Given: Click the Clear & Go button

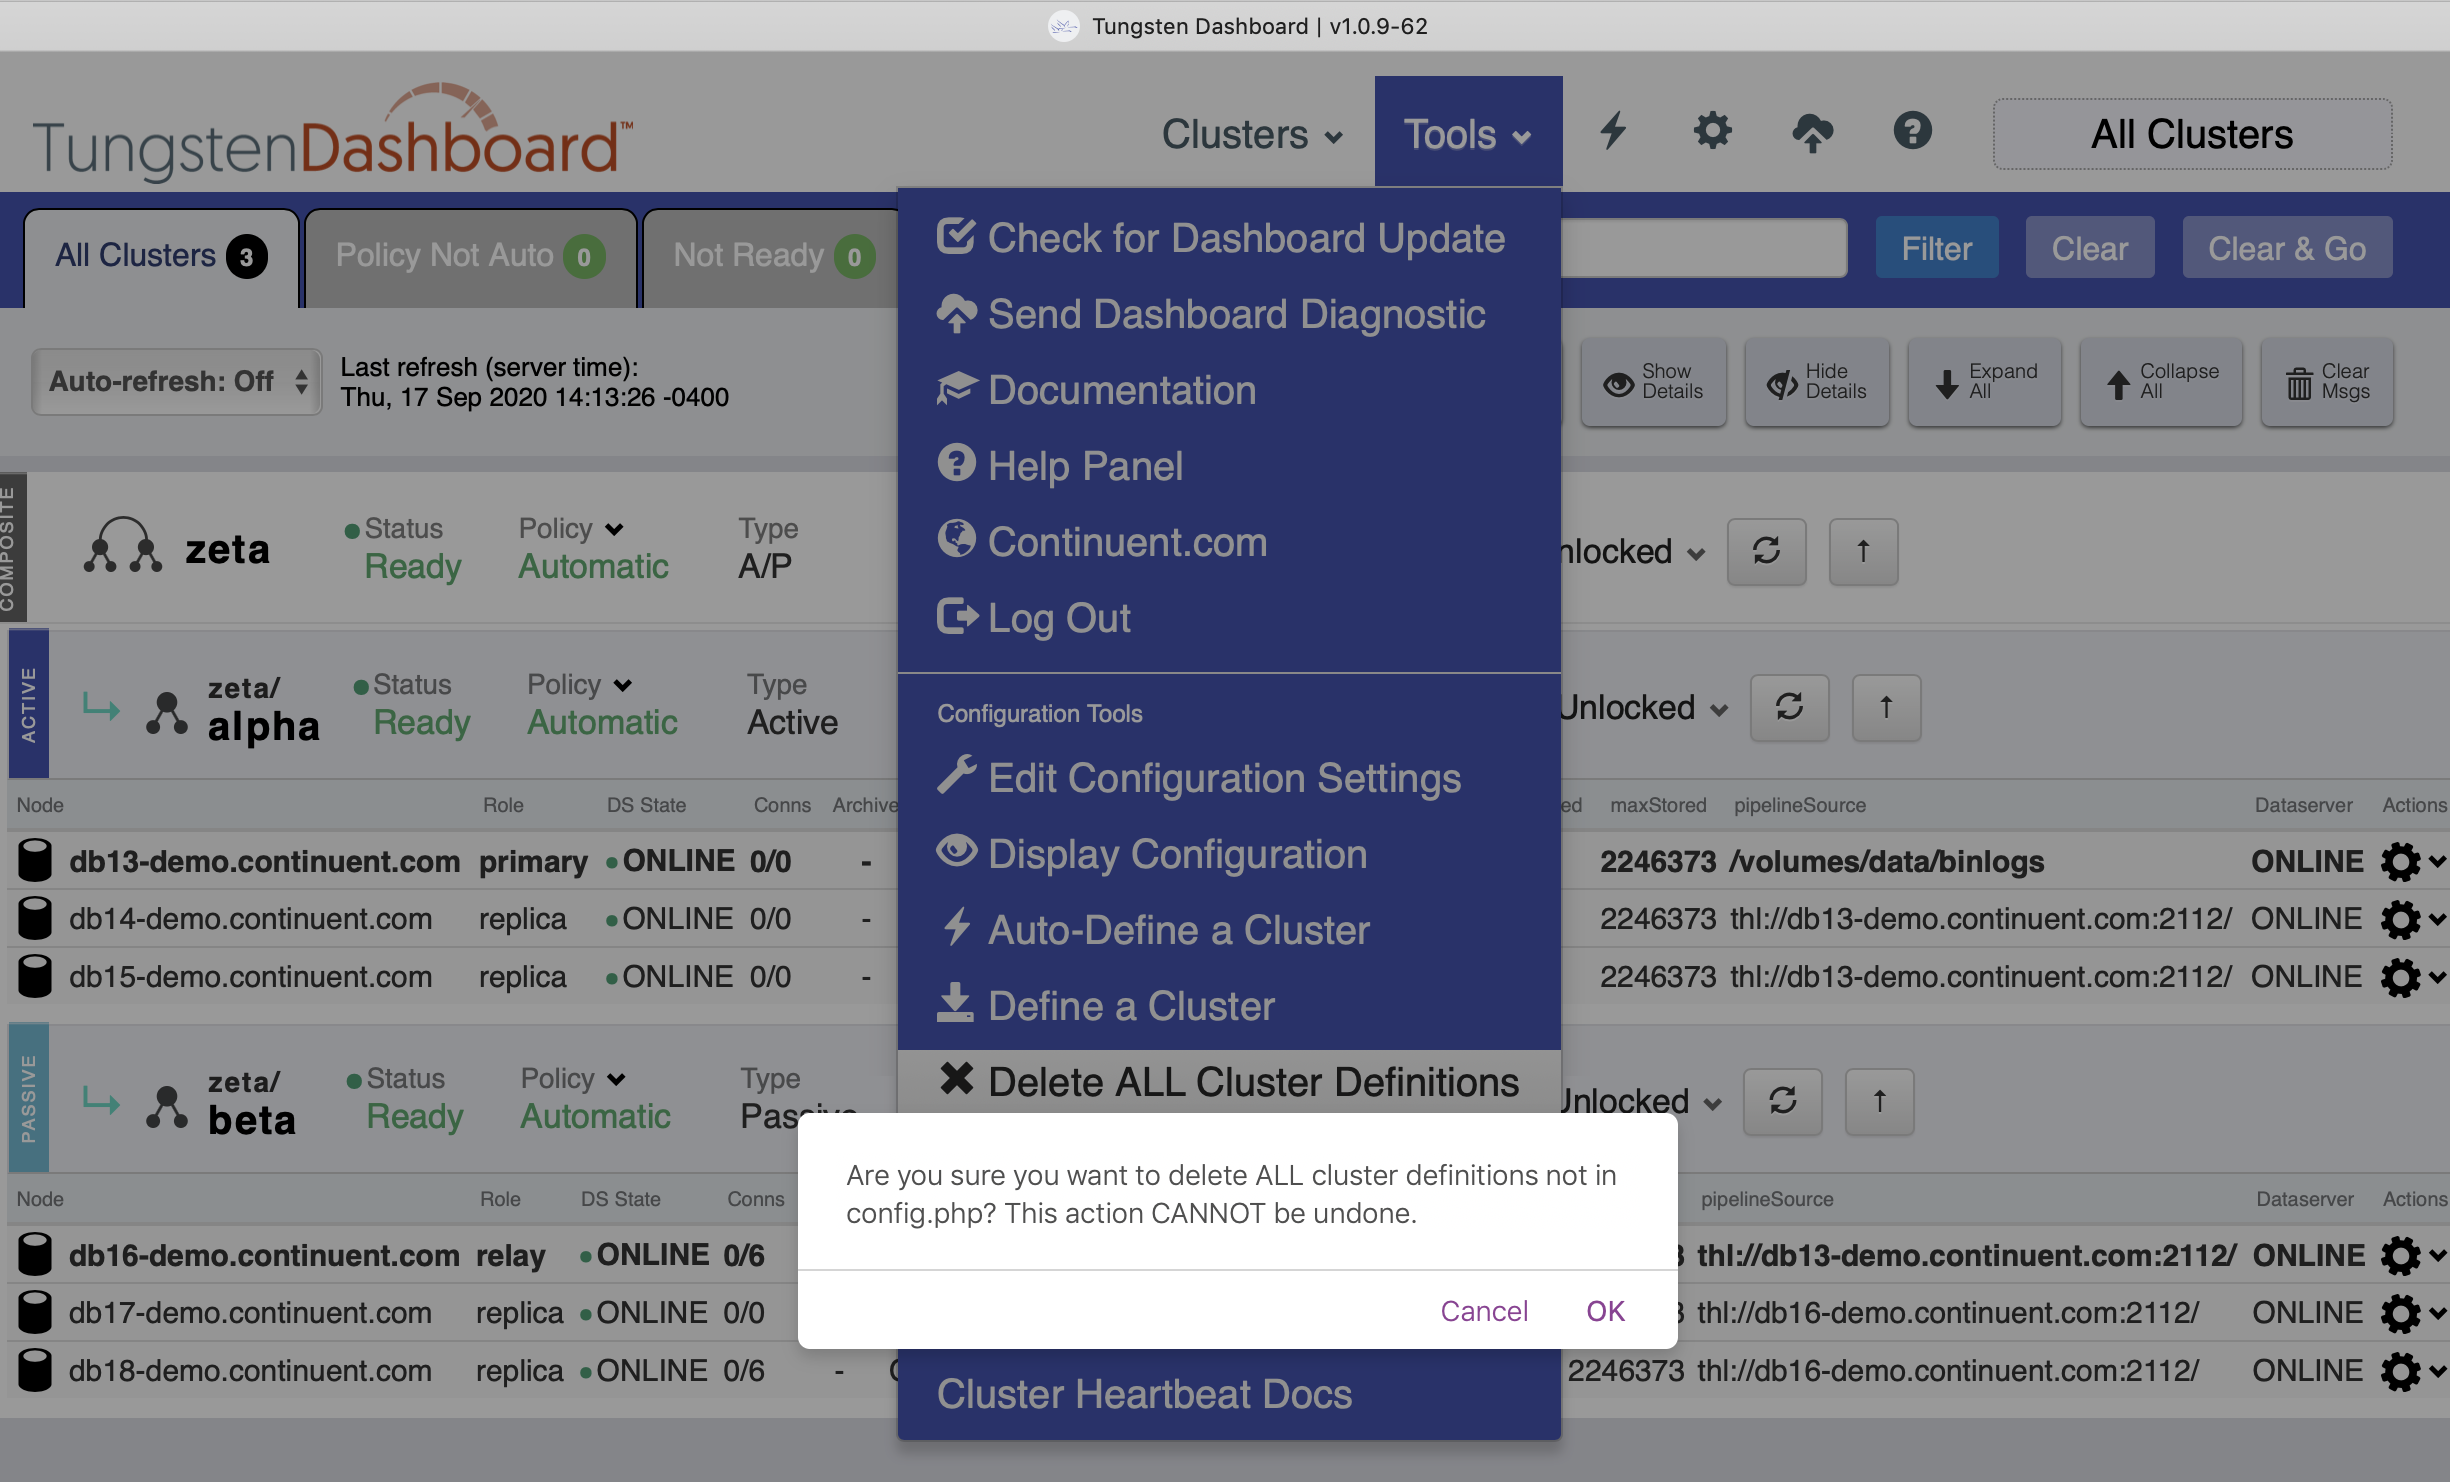Looking at the screenshot, I should pos(2287,248).
